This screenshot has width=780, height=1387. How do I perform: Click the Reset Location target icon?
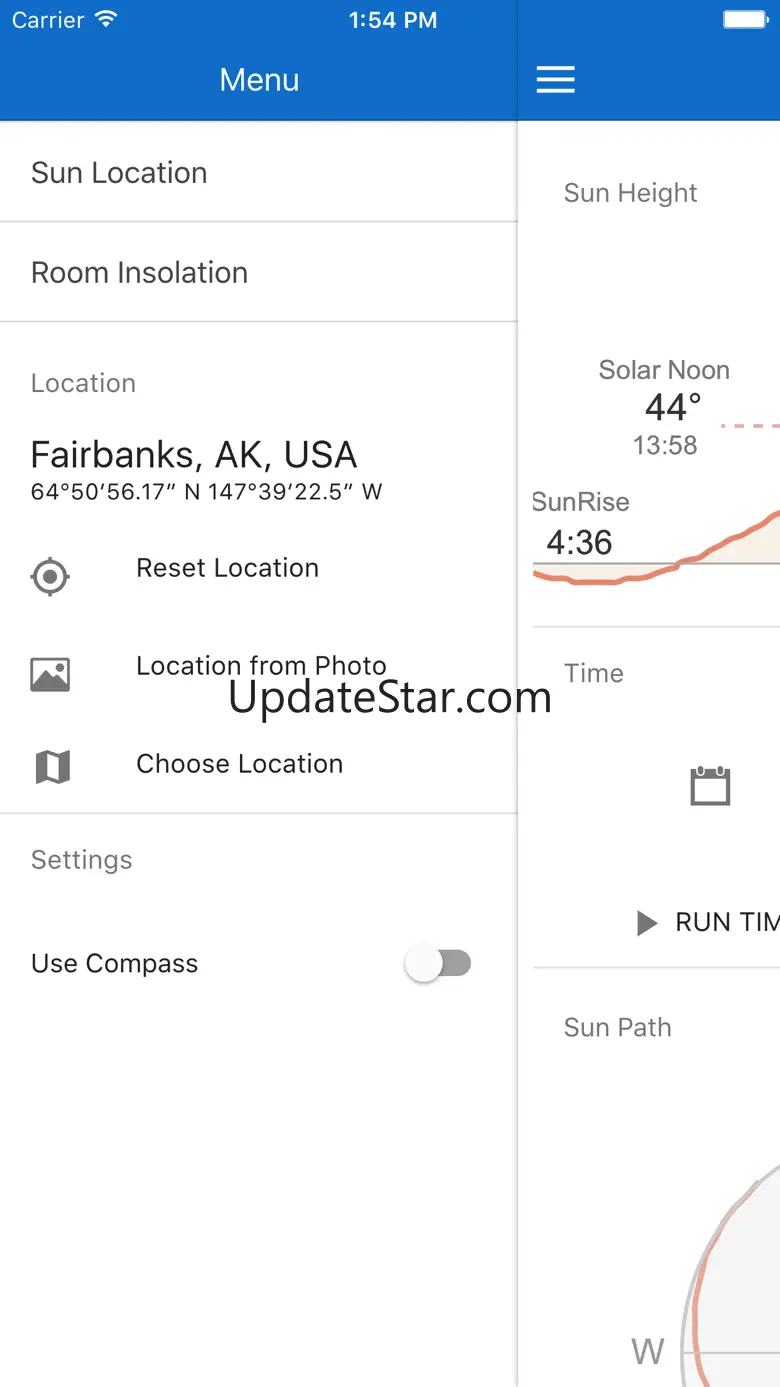50,577
